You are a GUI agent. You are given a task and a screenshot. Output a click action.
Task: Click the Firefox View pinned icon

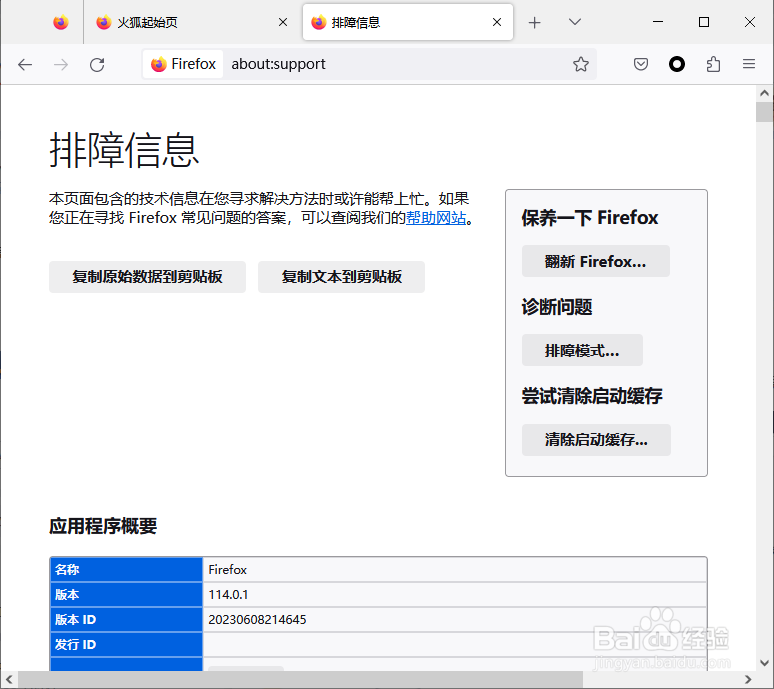point(61,22)
